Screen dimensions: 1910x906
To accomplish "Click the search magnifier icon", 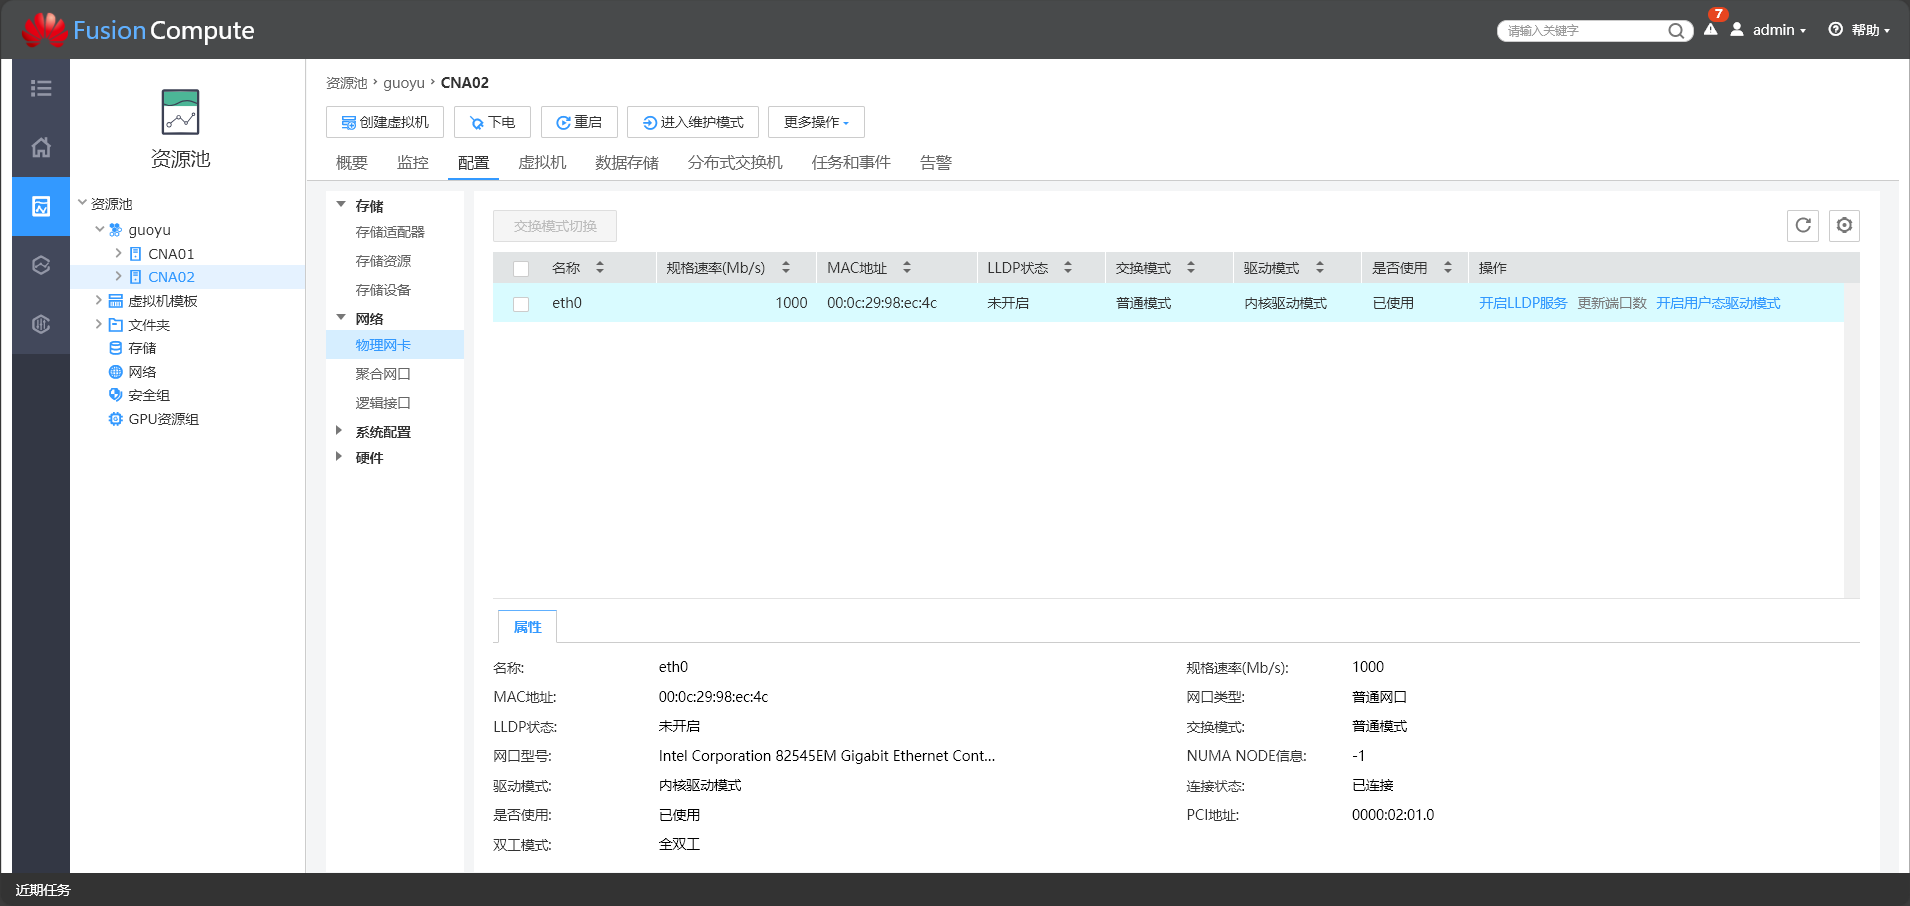I will pos(1676,31).
